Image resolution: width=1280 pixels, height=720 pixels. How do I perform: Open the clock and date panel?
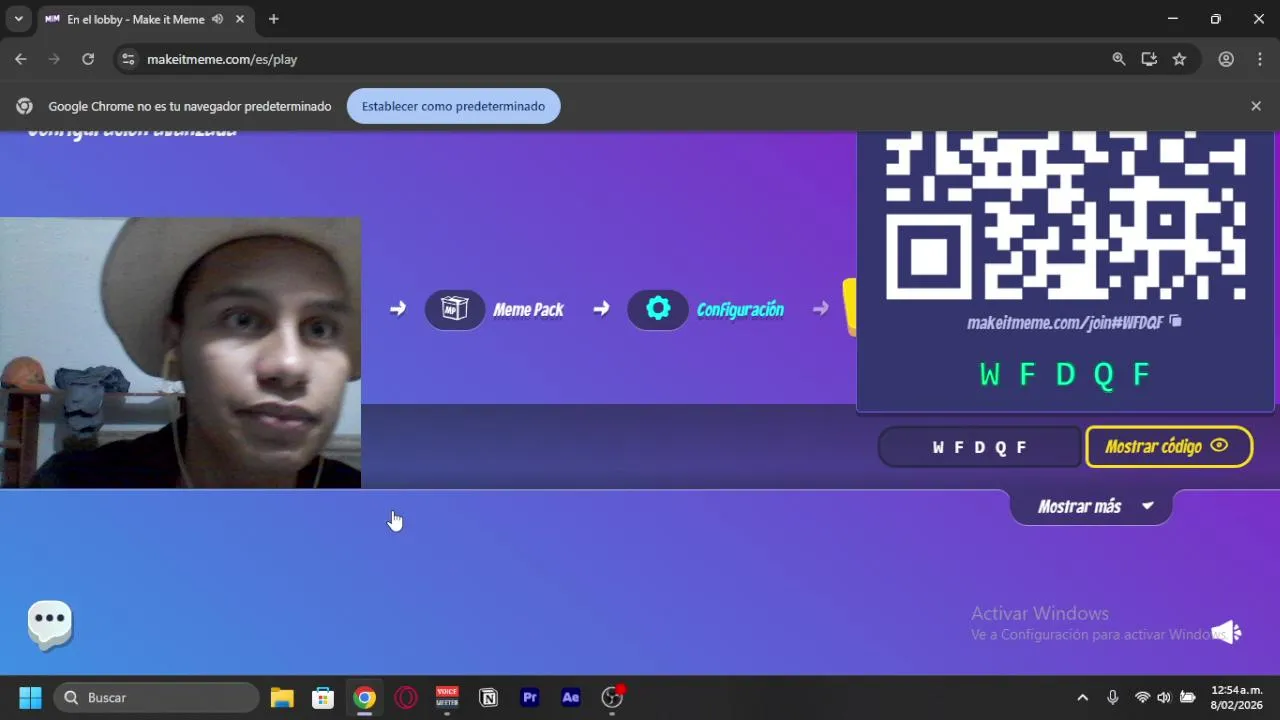(x=1237, y=697)
